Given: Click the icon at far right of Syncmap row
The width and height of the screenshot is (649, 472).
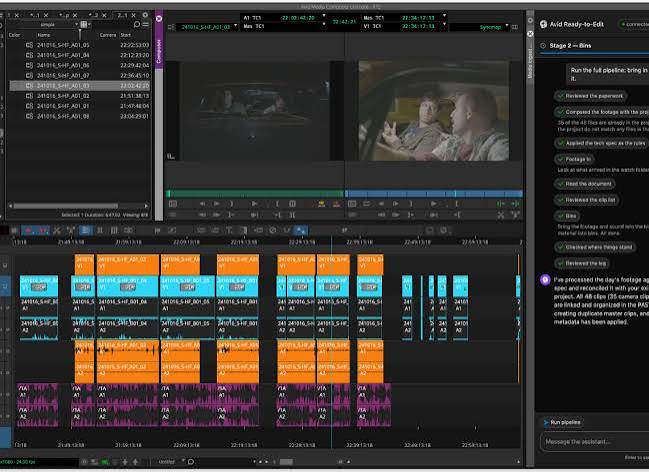Looking at the screenshot, I should tap(515, 27).
